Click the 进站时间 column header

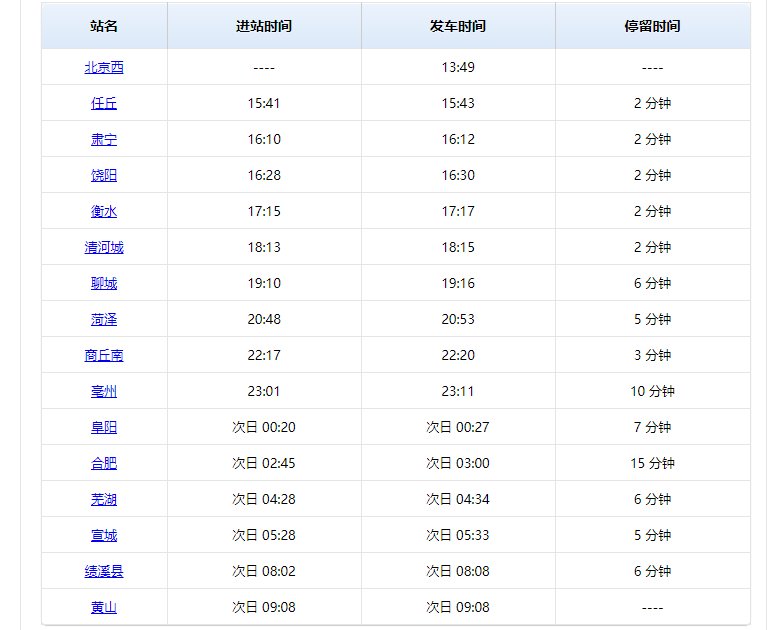coord(264,26)
